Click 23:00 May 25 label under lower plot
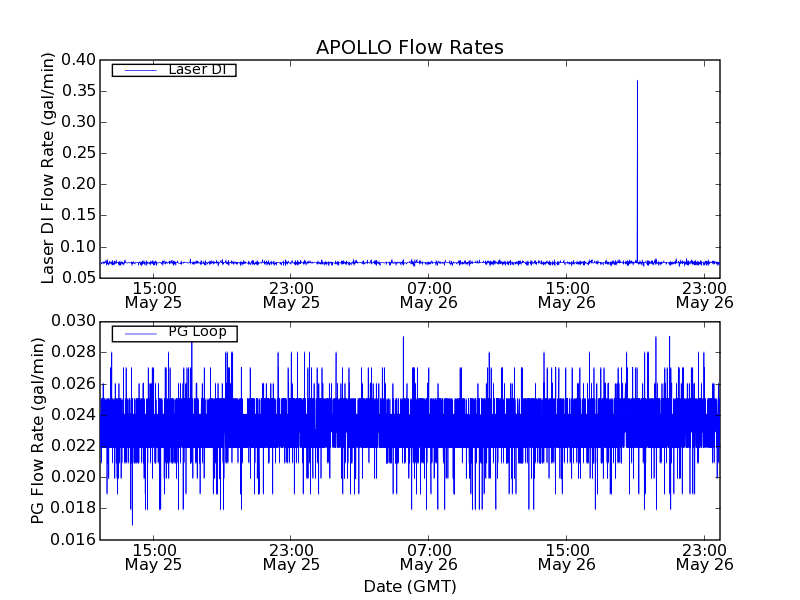This screenshot has height=600, width=800. coord(291,557)
